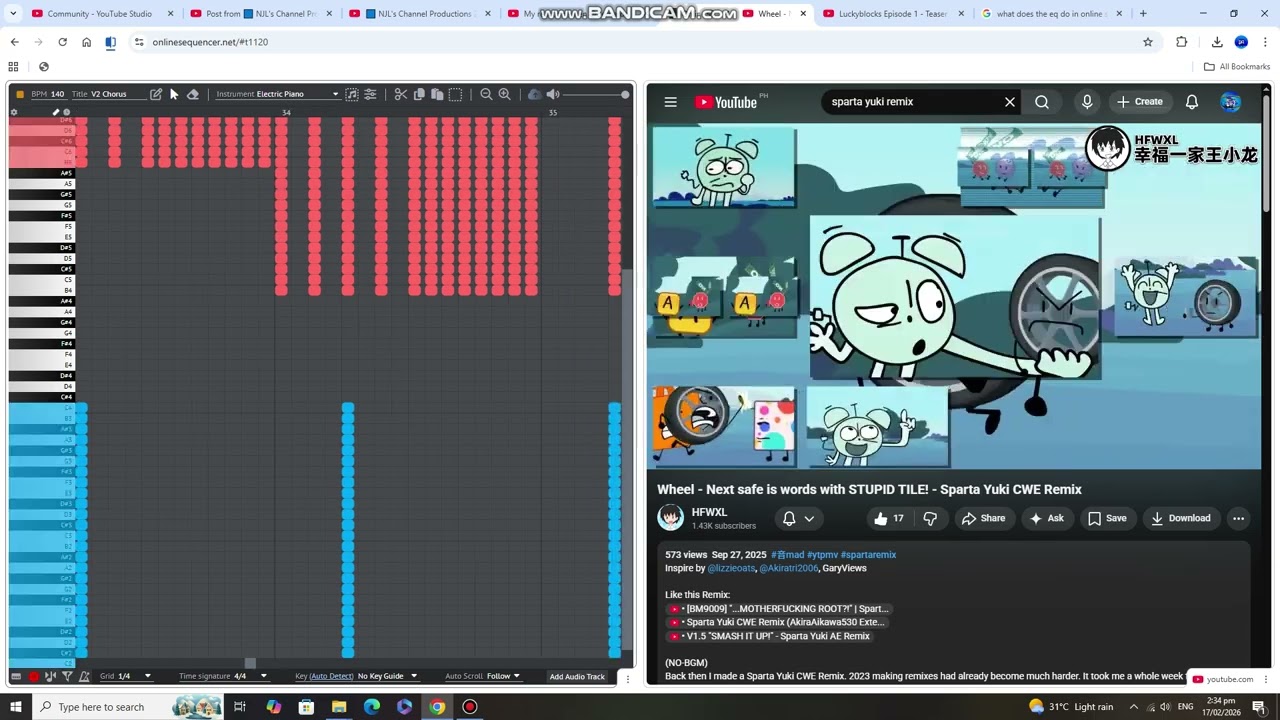Image resolution: width=1280 pixels, height=720 pixels.
Task: Open the HFWXL channel avatar
Action: (671, 518)
